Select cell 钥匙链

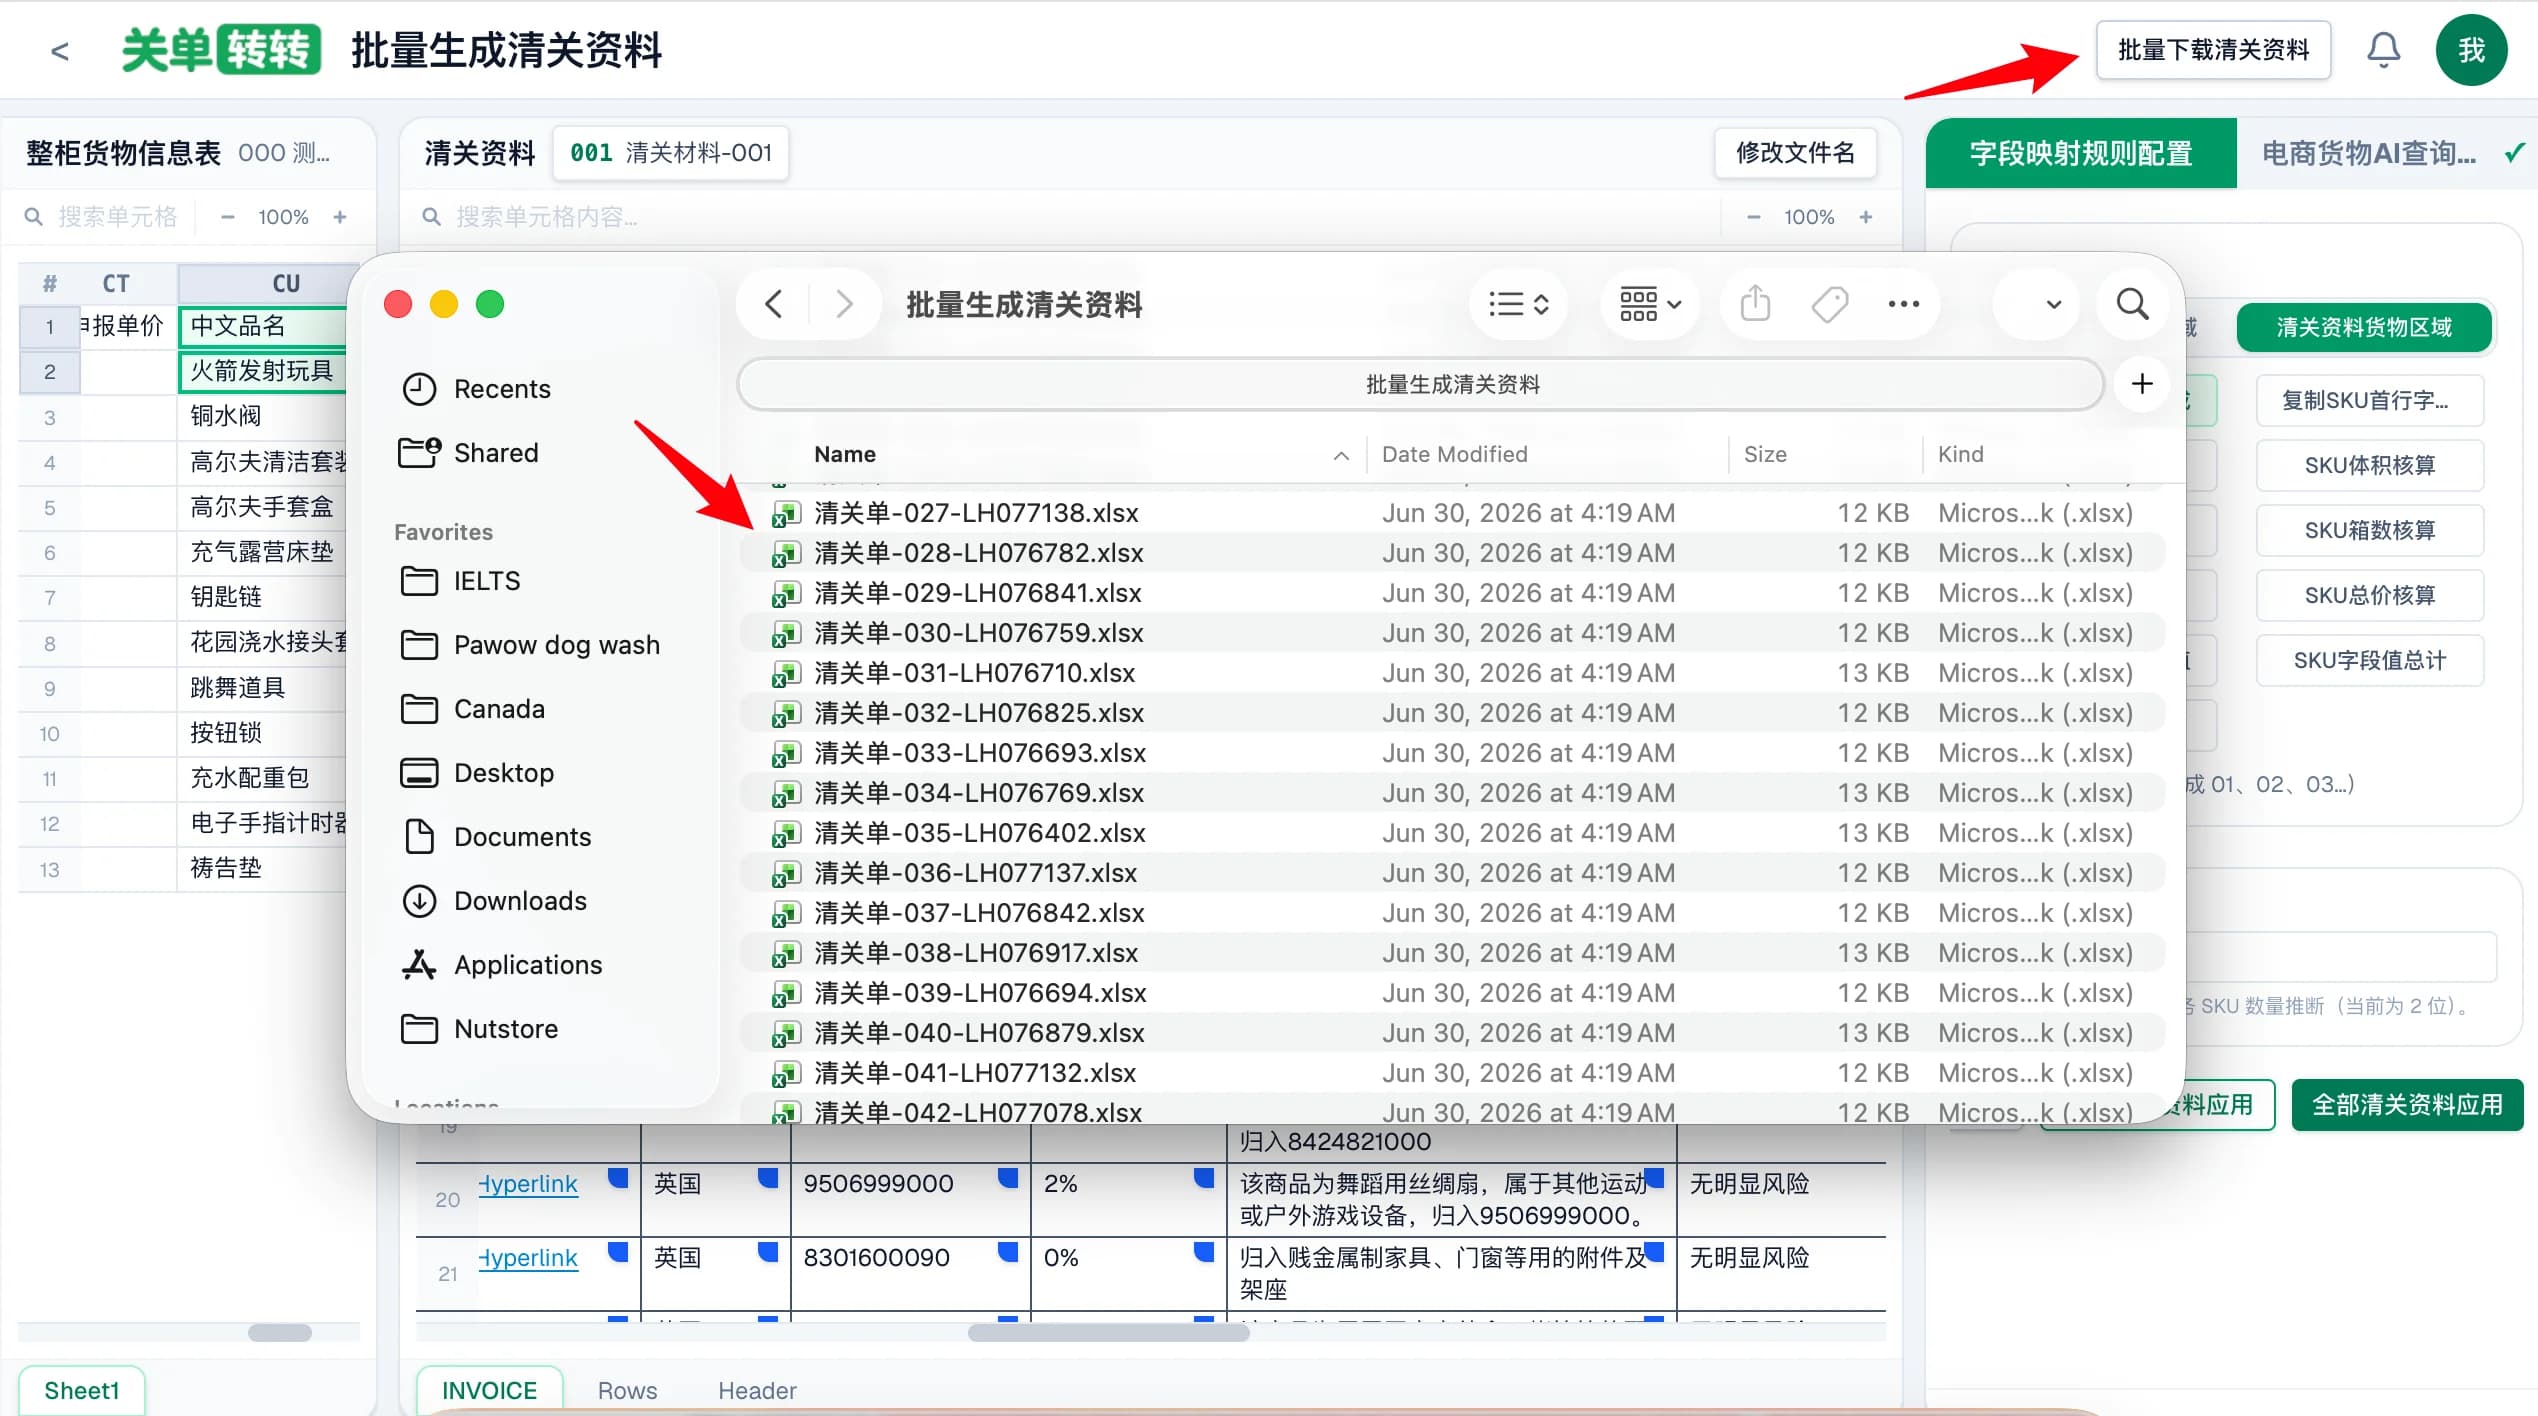(263, 597)
